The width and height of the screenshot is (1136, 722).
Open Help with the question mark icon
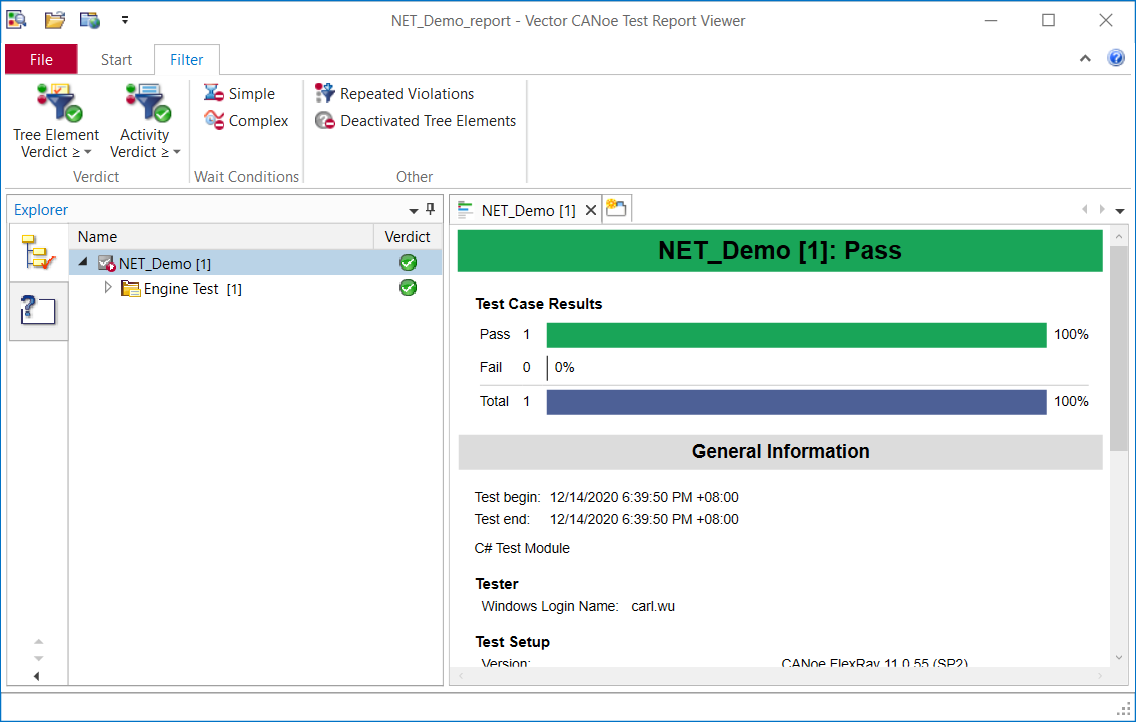(1116, 57)
